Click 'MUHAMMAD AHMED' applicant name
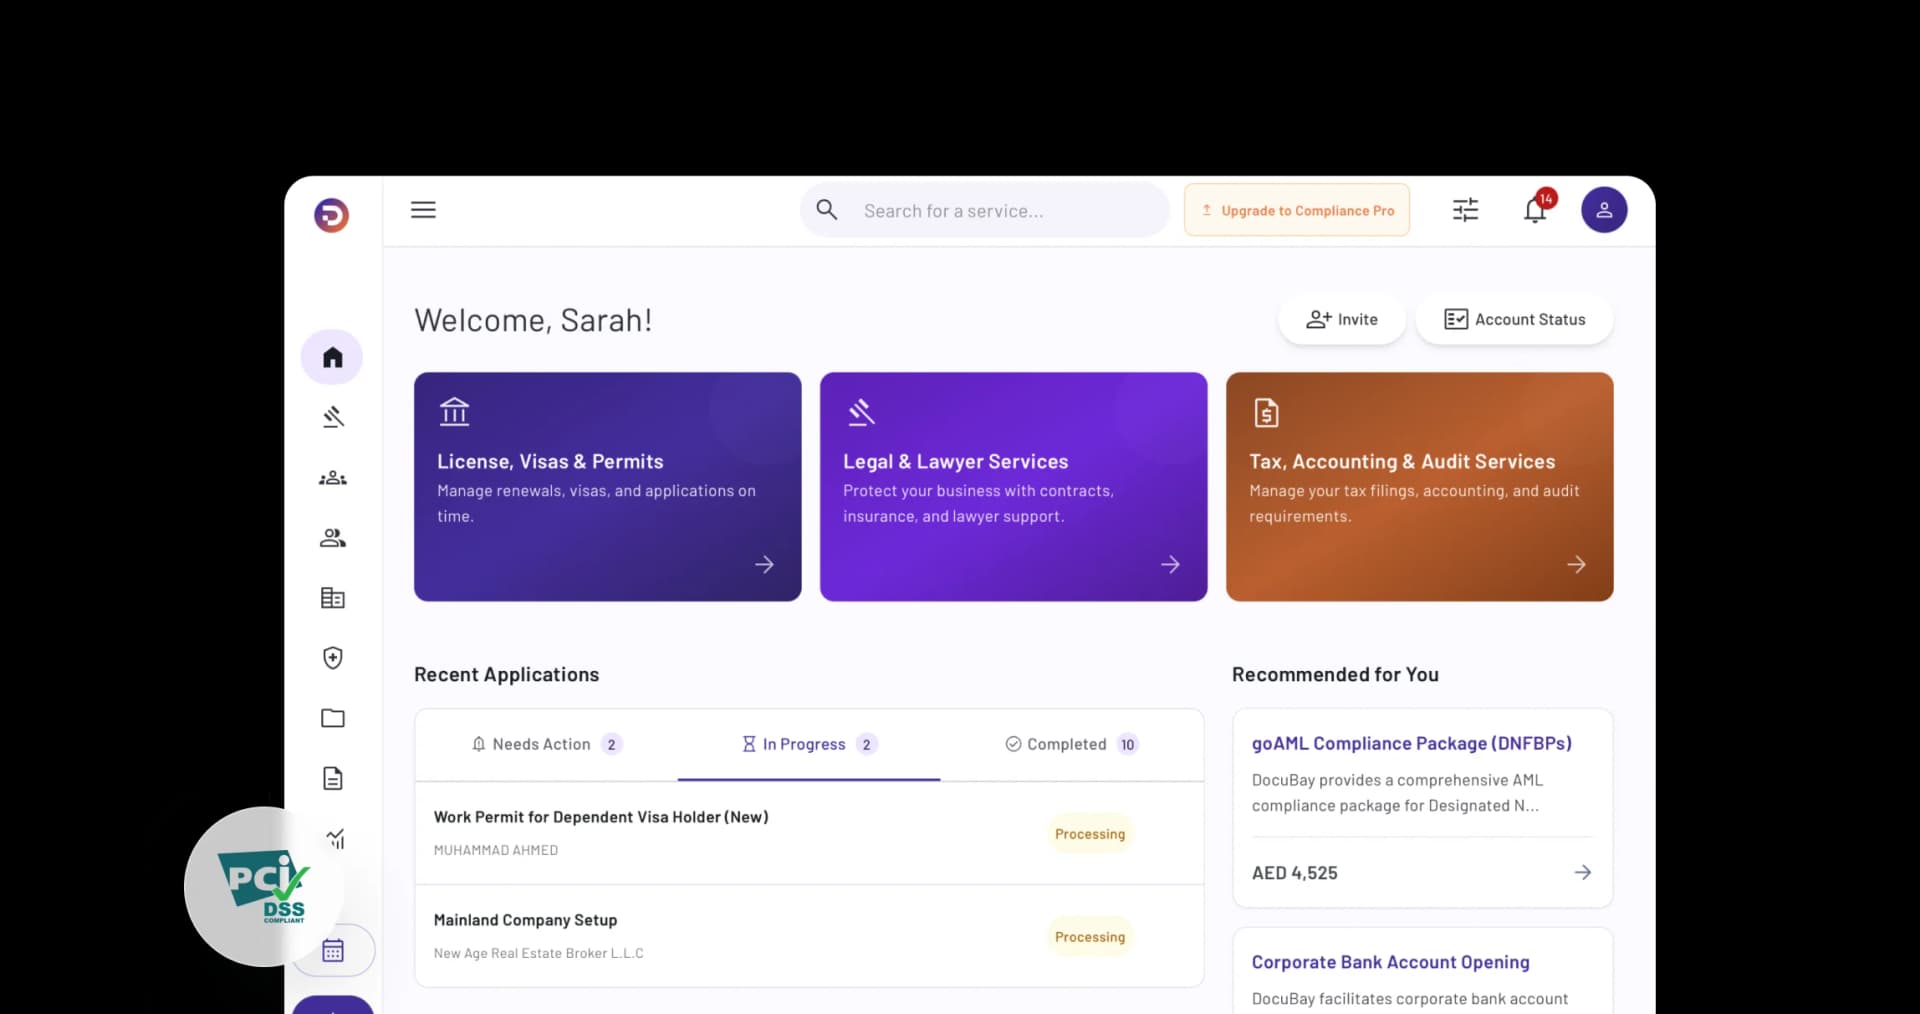 [496, 850]
